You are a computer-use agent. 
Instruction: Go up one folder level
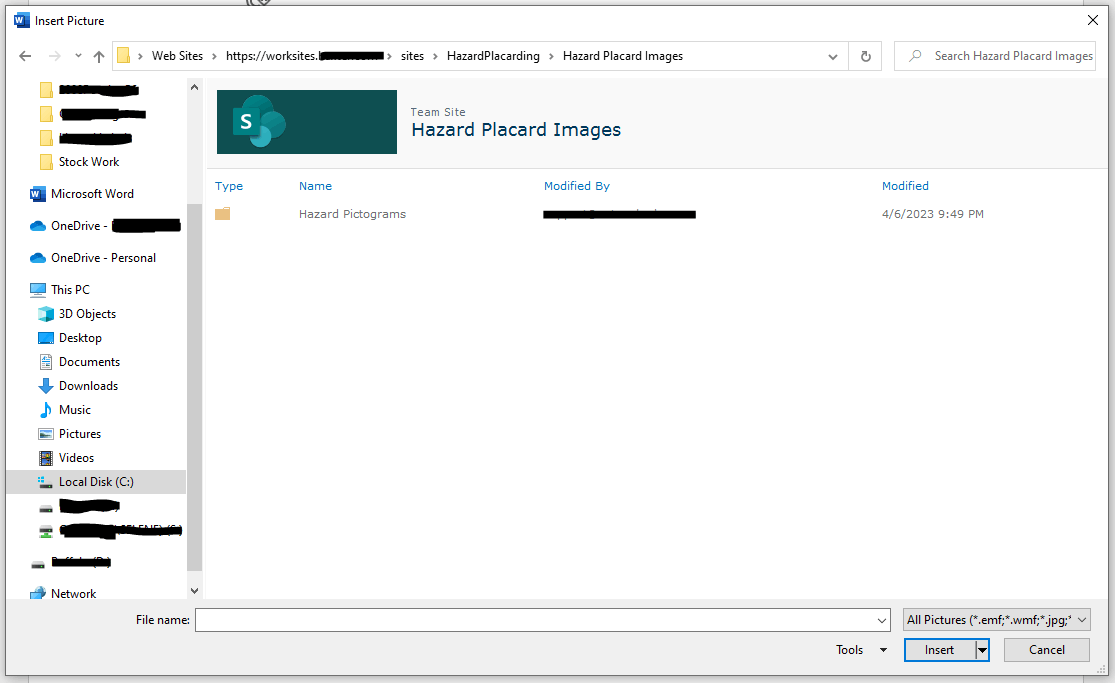(x=99, y=56)
